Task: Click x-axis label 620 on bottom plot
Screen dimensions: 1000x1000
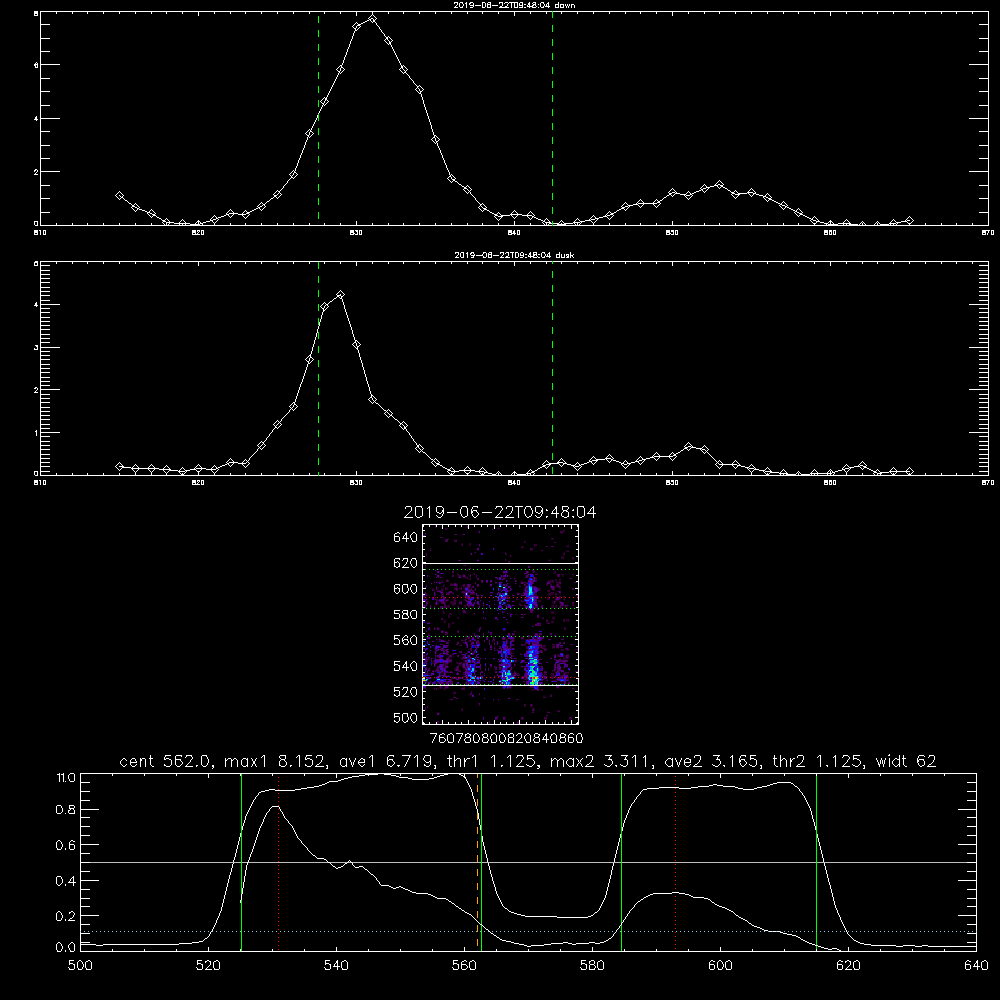Action: coord(848,966)
